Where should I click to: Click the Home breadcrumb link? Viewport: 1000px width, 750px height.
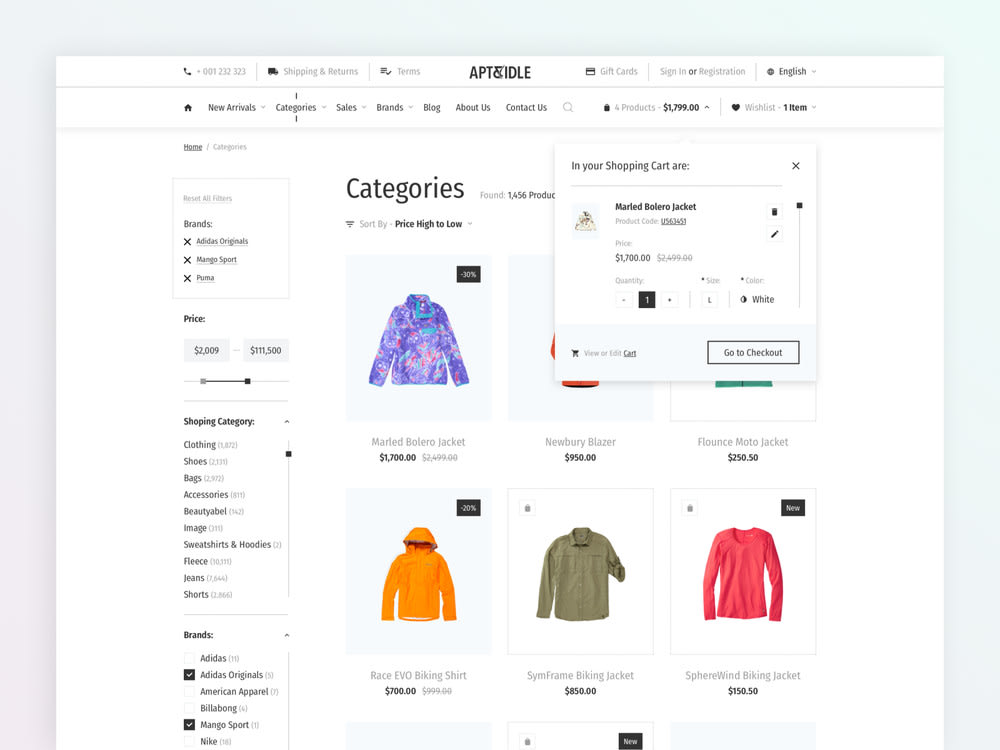click(x=193, y=147)
